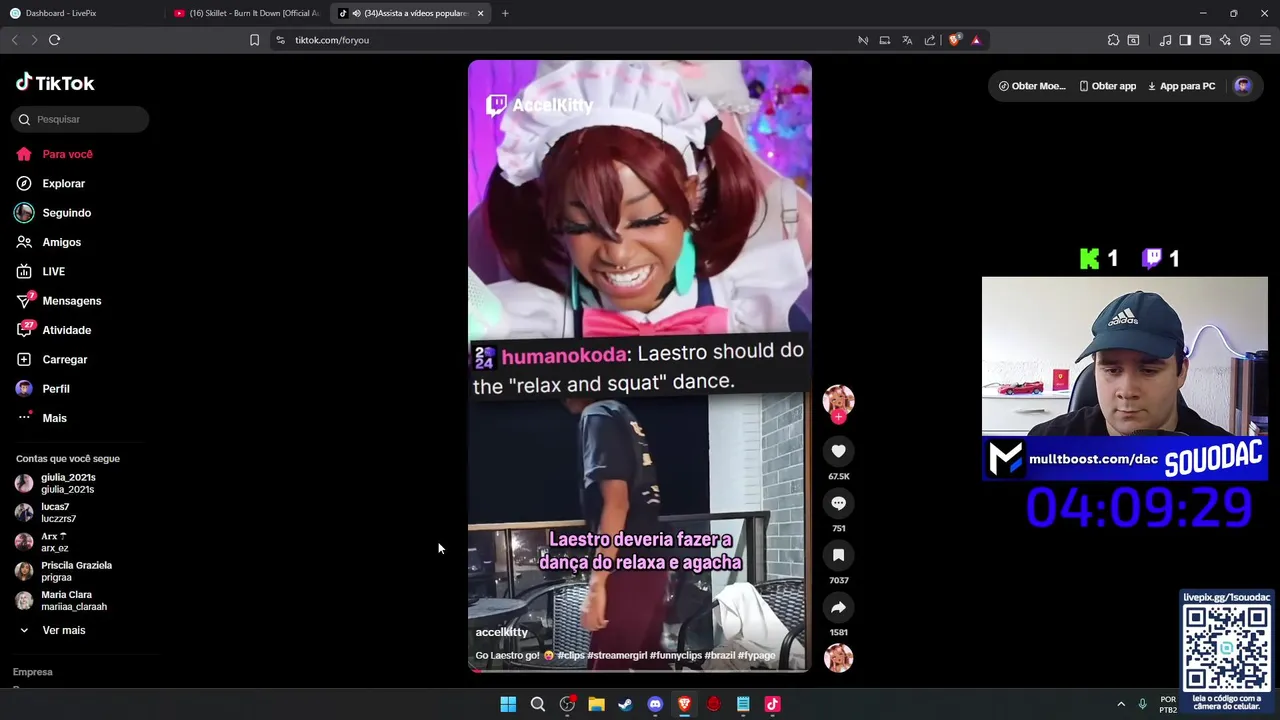Click the Pesquisar search field
The height and width of the screenshot is (720, 1280).
(x=80, y=119)
